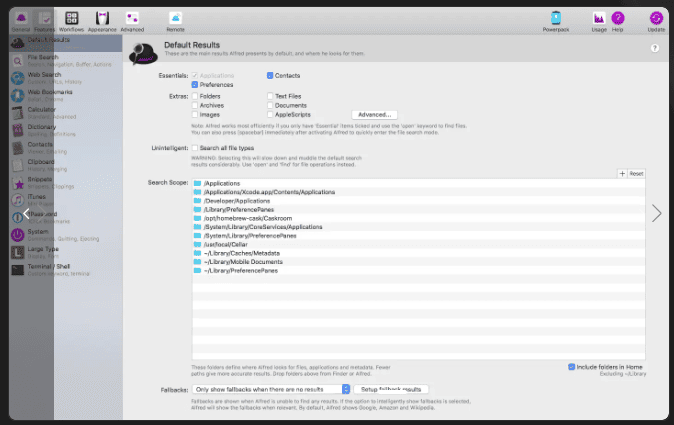Reset the search scope list
Viewport: 674px width, 425px height.
coord(636,174)
